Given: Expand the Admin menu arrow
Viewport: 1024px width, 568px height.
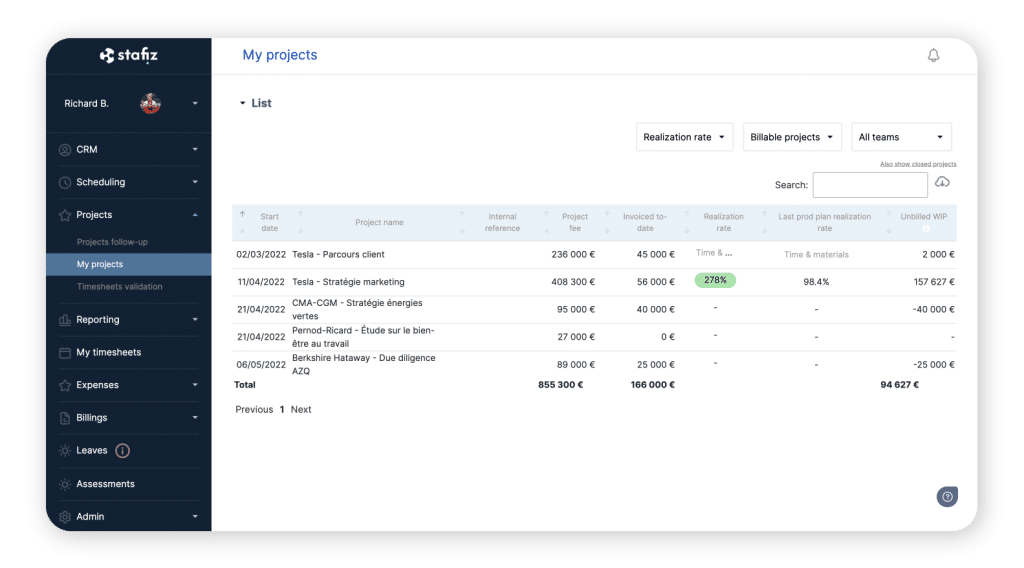Looking at the screenshot, I should 195,516.
